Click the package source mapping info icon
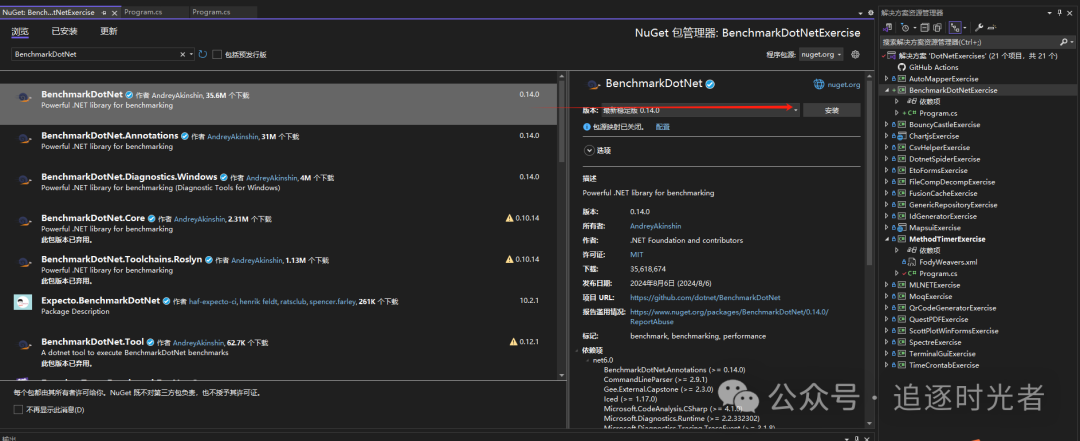This screenshot has height=441, width=1080. click(587, 127)
